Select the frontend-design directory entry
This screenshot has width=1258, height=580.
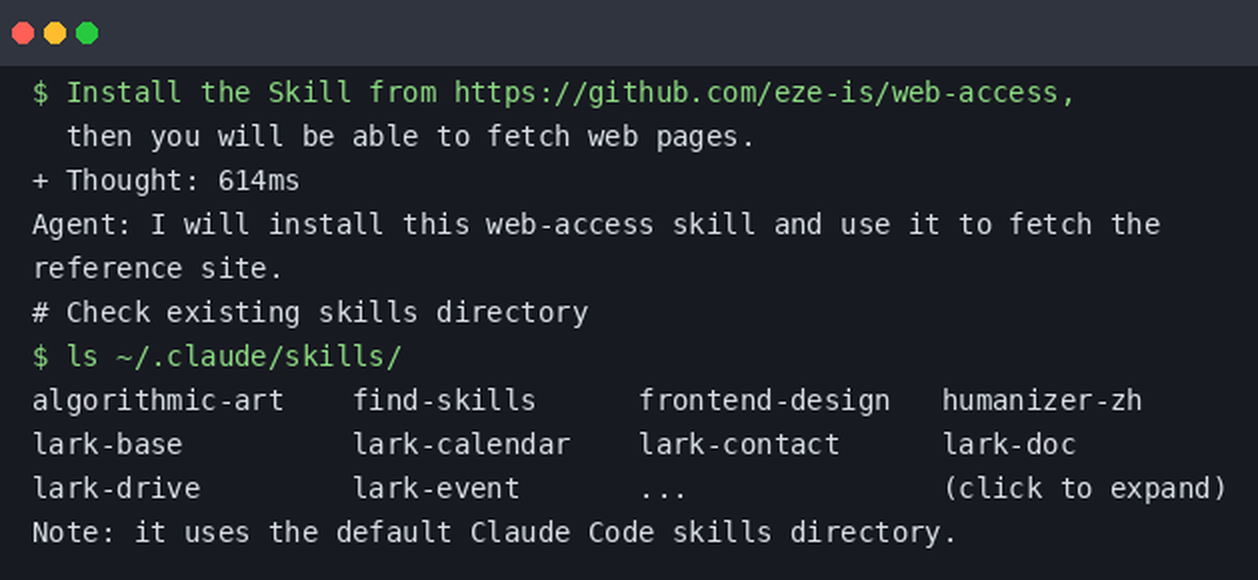click(x=764, y=401)
